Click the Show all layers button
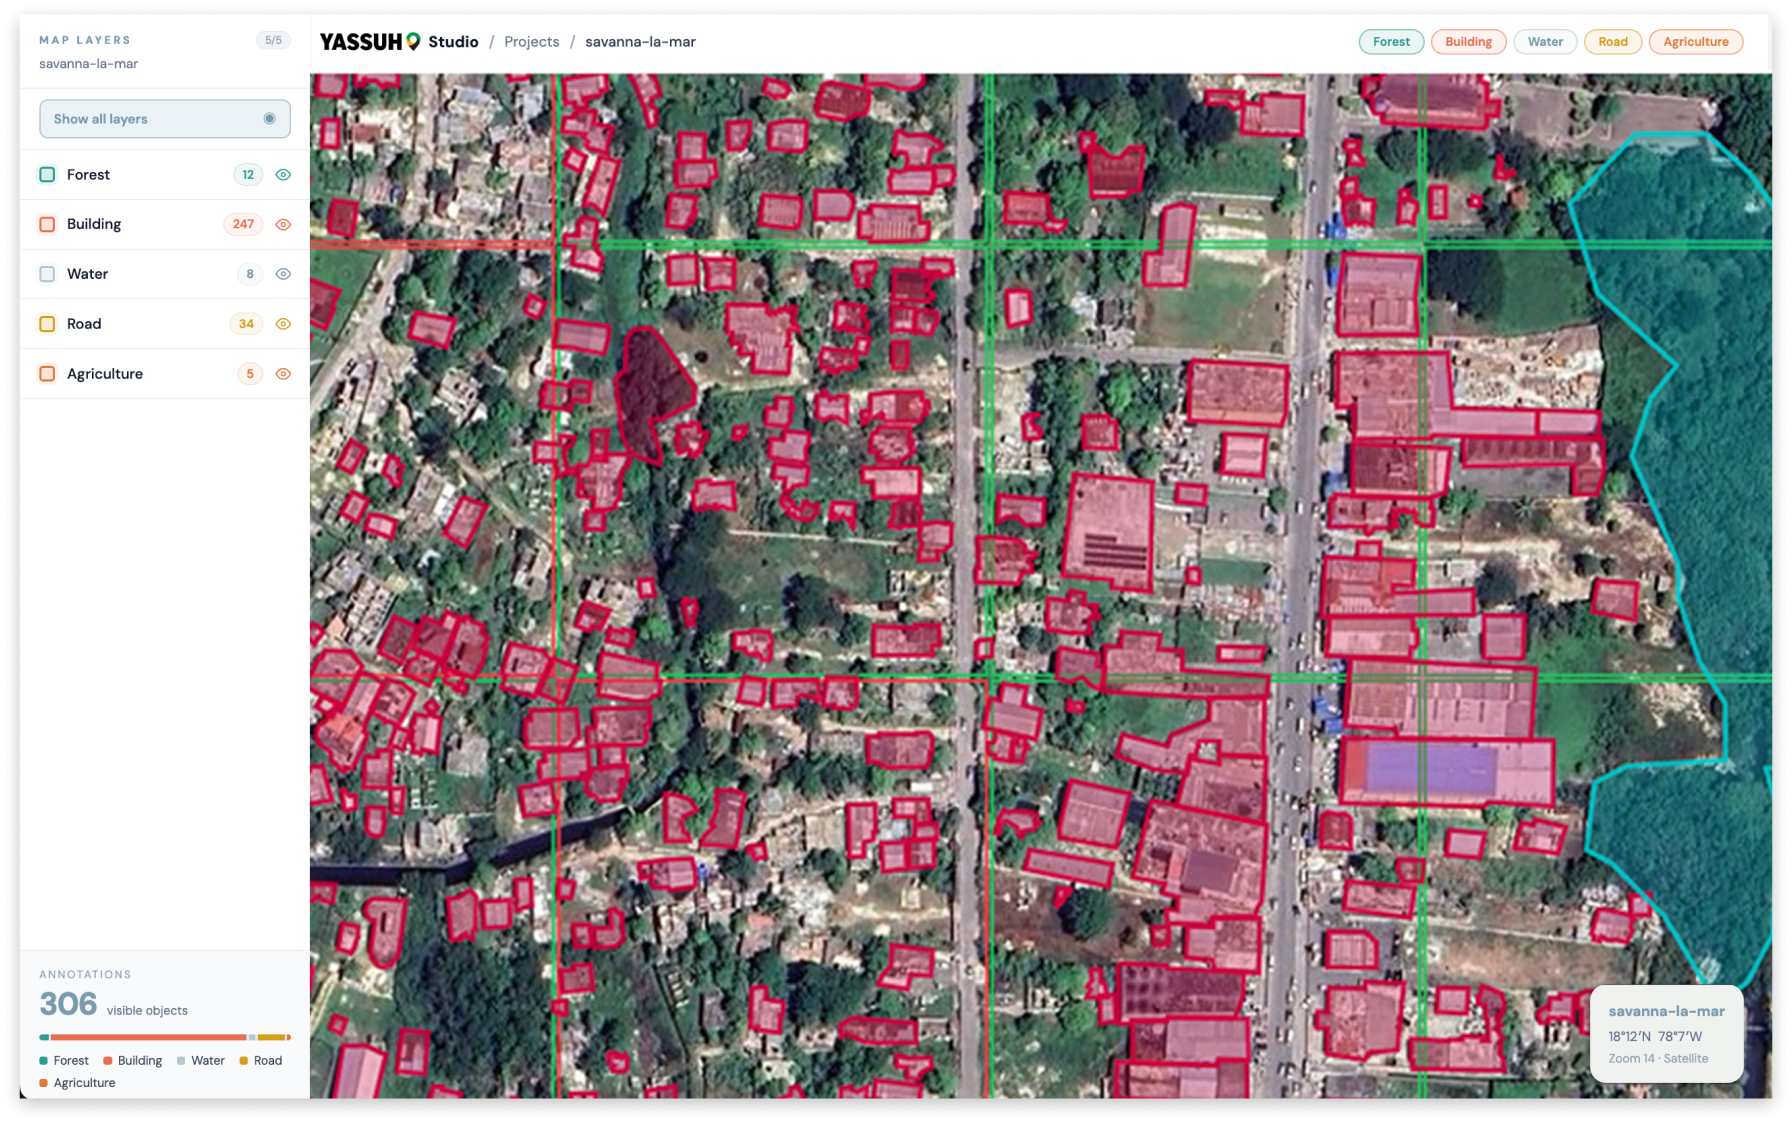1792x1128 pixels. coord(164,119)
